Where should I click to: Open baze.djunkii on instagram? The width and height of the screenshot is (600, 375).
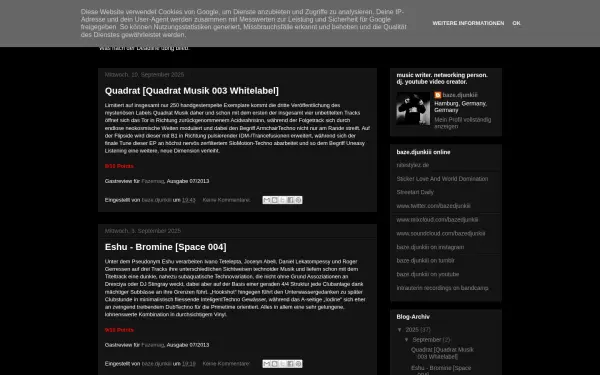[x=430, y=247]
